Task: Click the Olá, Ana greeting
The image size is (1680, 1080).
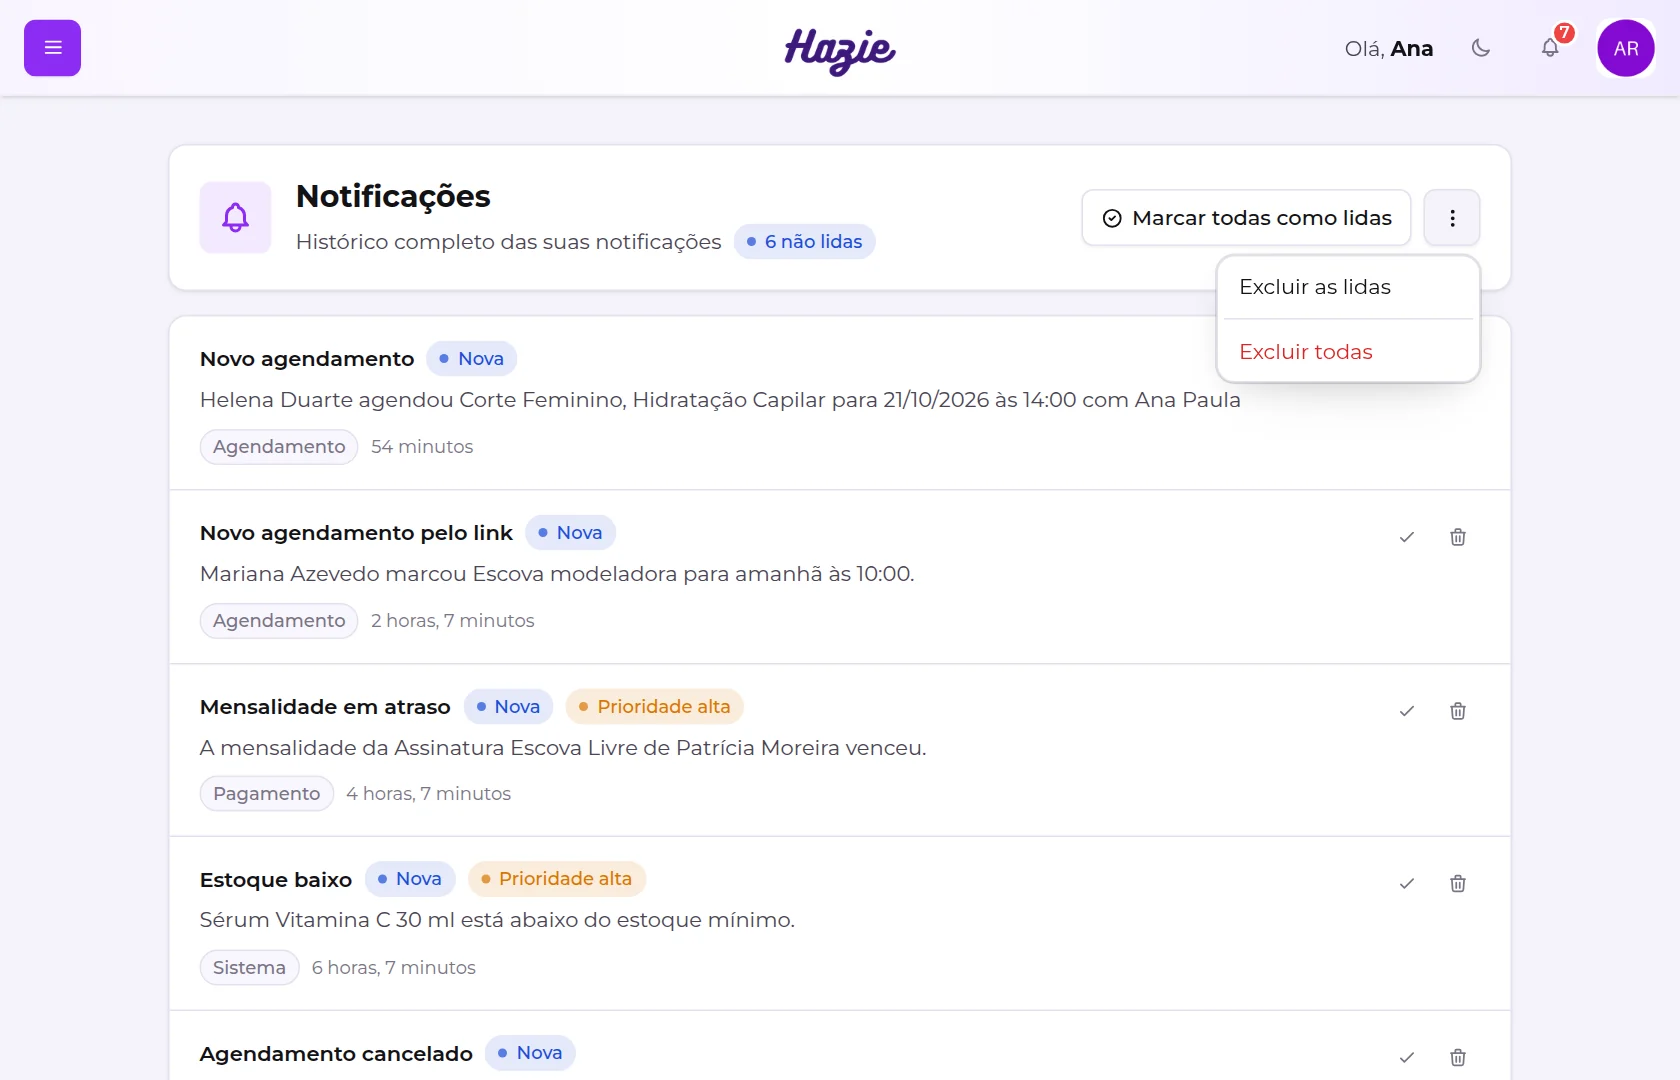Action: pos(1389,49)
